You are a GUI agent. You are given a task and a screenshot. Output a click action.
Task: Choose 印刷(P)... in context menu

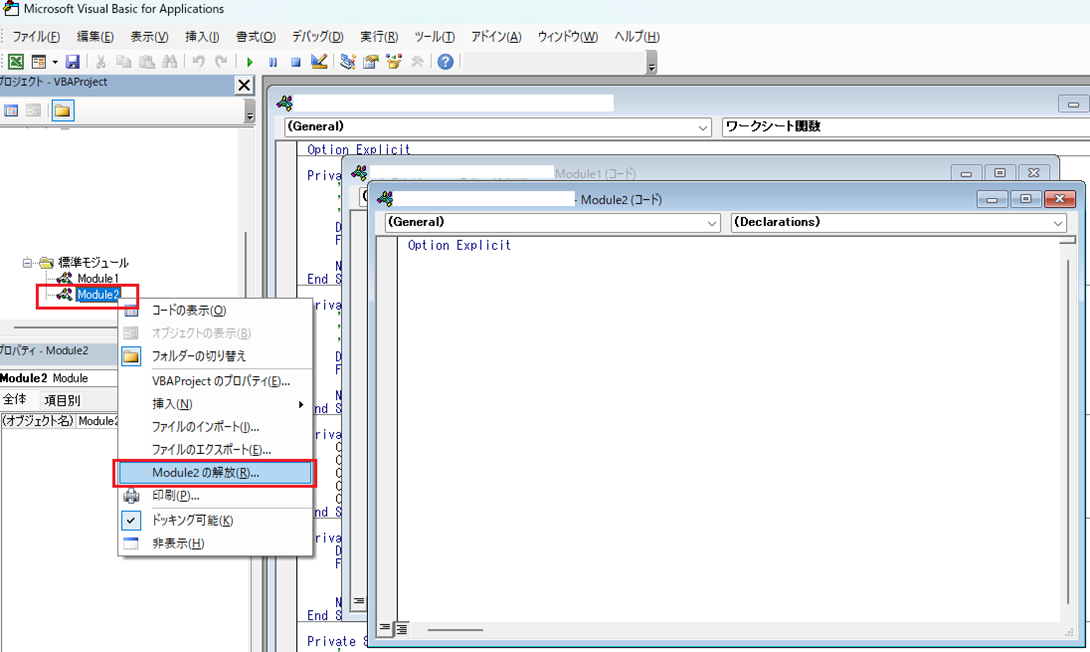tap(215, 496)
